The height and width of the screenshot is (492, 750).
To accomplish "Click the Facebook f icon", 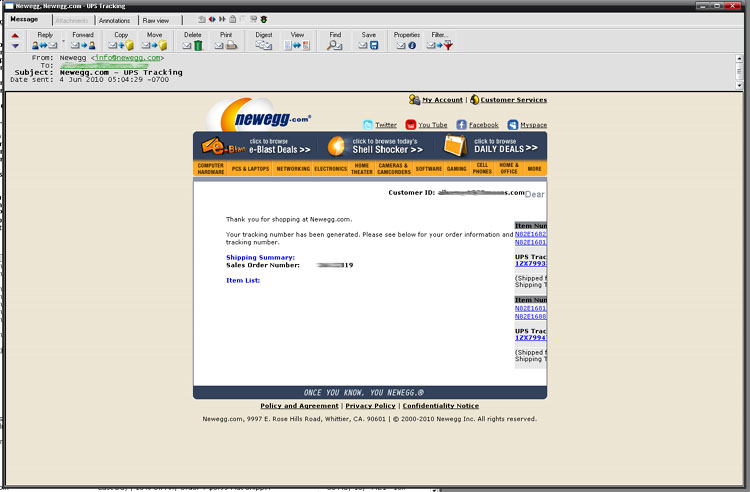I will tap(461, 125).
